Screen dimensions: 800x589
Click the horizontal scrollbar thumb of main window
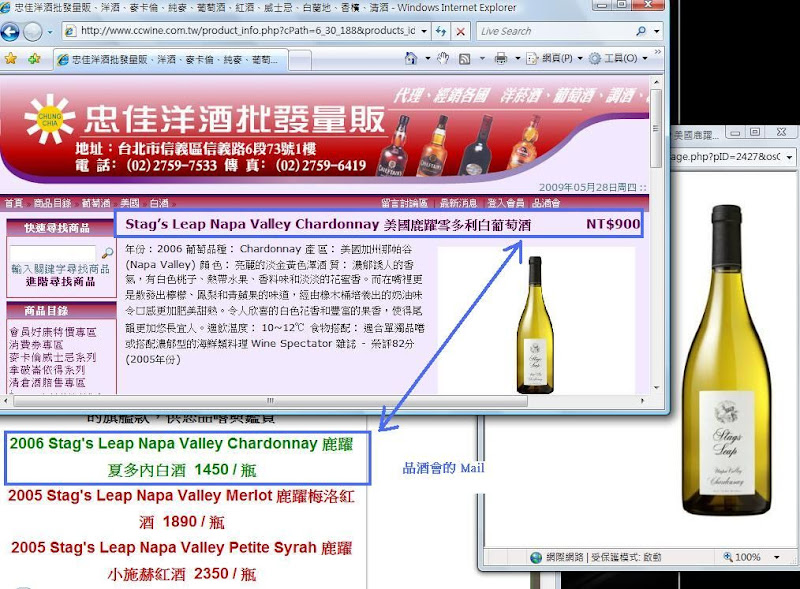(x=270, y=401)
